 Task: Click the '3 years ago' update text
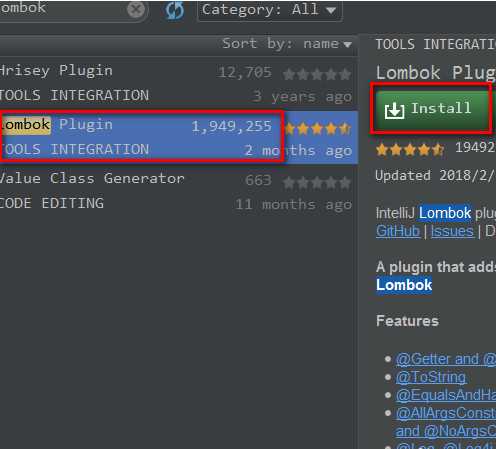click(x=302, y=97)
